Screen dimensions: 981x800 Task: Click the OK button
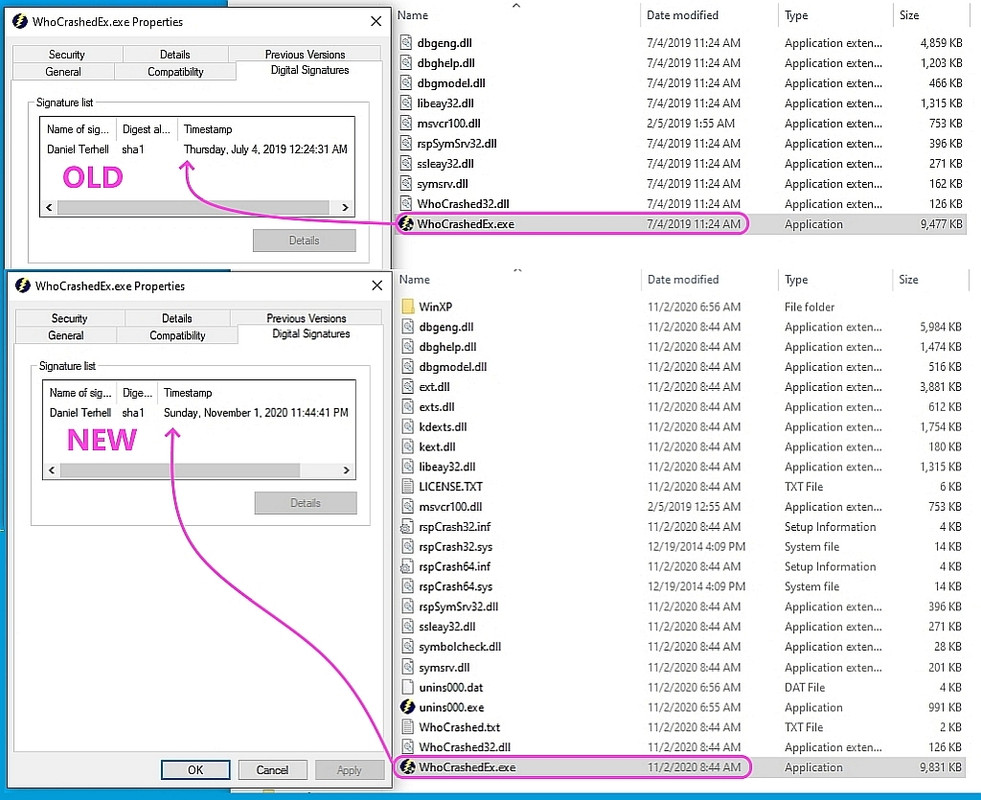coord(195,769)
